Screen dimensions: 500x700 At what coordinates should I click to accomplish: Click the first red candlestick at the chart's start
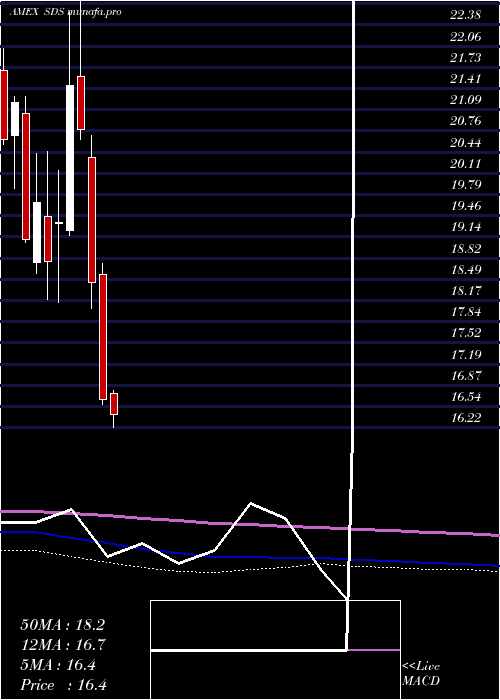(x=4, y=105)
